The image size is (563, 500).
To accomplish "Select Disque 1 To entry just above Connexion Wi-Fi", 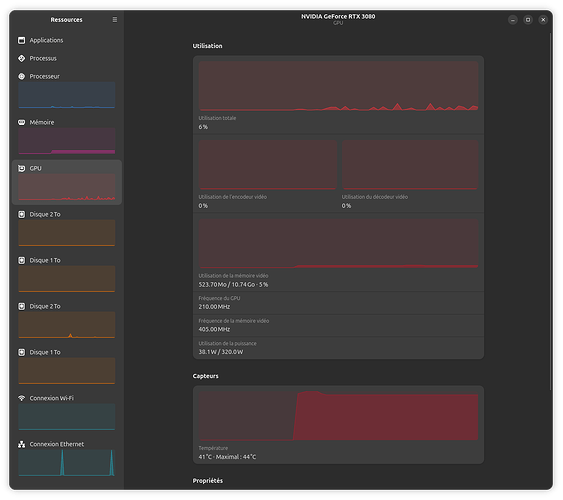I will tap(67, 366).
